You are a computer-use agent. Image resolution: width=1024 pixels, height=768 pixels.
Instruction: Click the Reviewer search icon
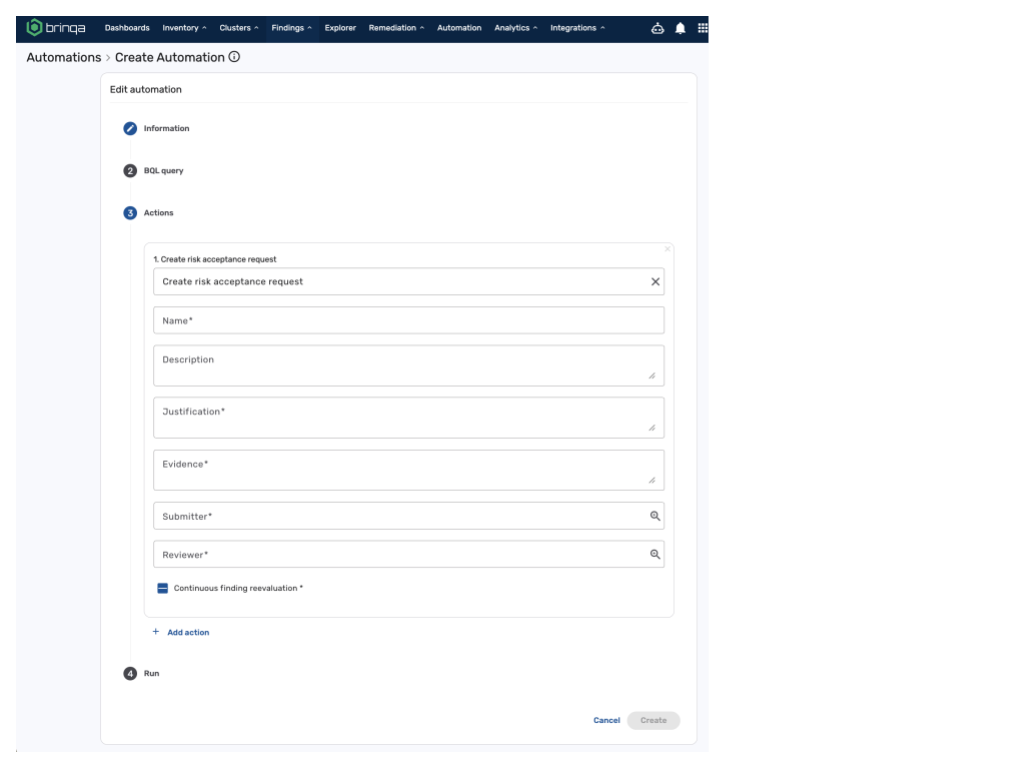coord(655,554)
